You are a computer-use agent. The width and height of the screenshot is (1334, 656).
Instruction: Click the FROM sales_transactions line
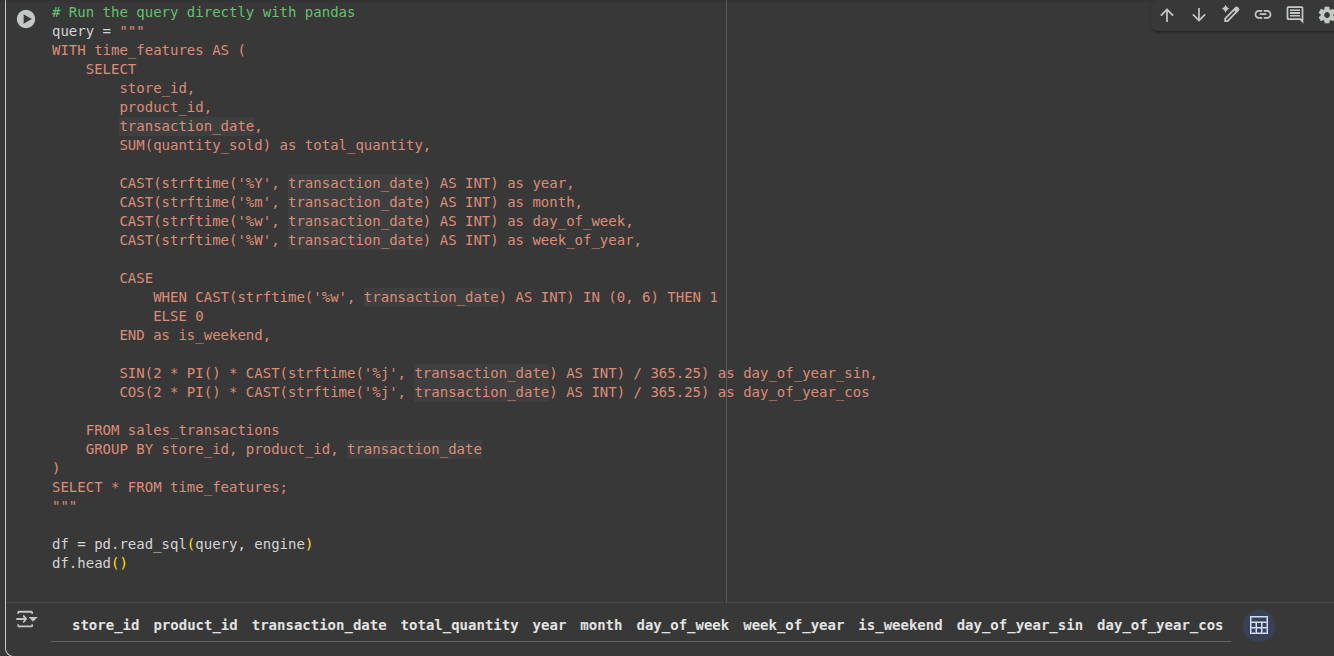pyautogui.click(x=182, y=430)
